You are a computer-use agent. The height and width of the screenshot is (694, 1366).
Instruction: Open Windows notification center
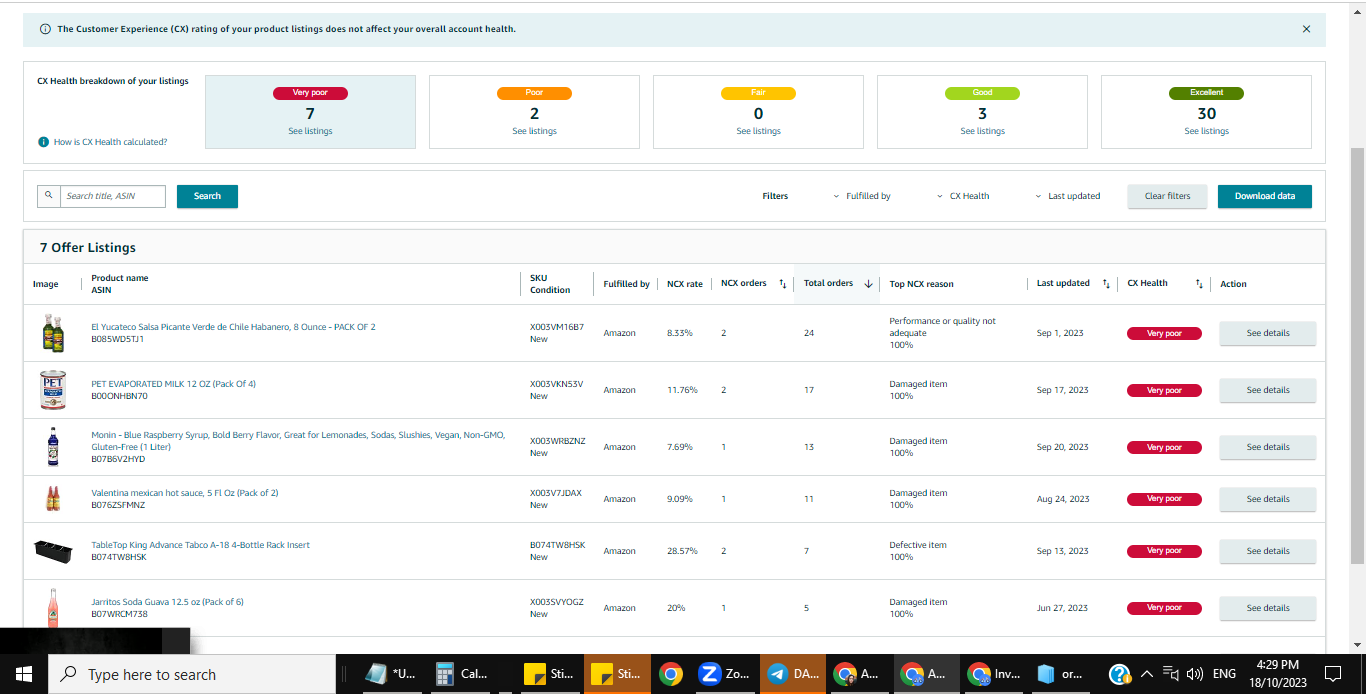click(x=1333, y=674)
